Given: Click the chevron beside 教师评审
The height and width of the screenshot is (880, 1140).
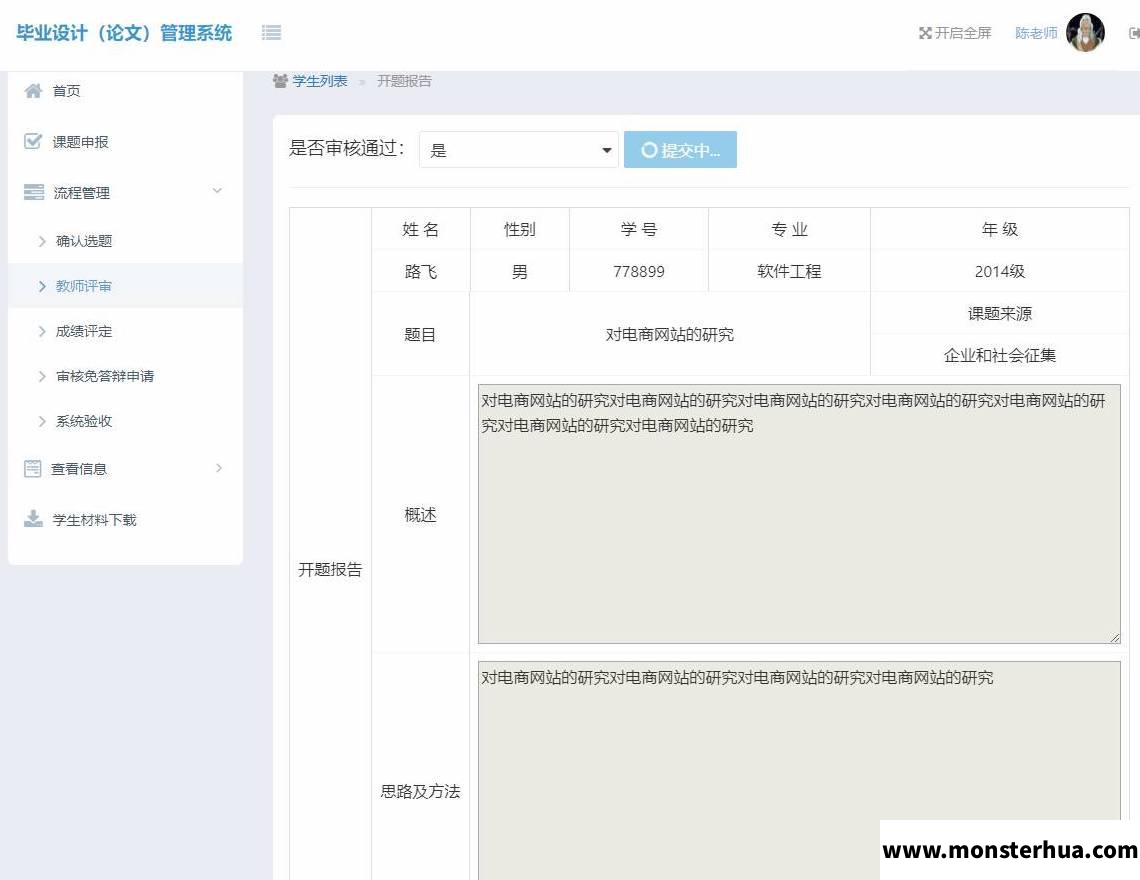Looking at the screenshot, I should coord(42,287).
